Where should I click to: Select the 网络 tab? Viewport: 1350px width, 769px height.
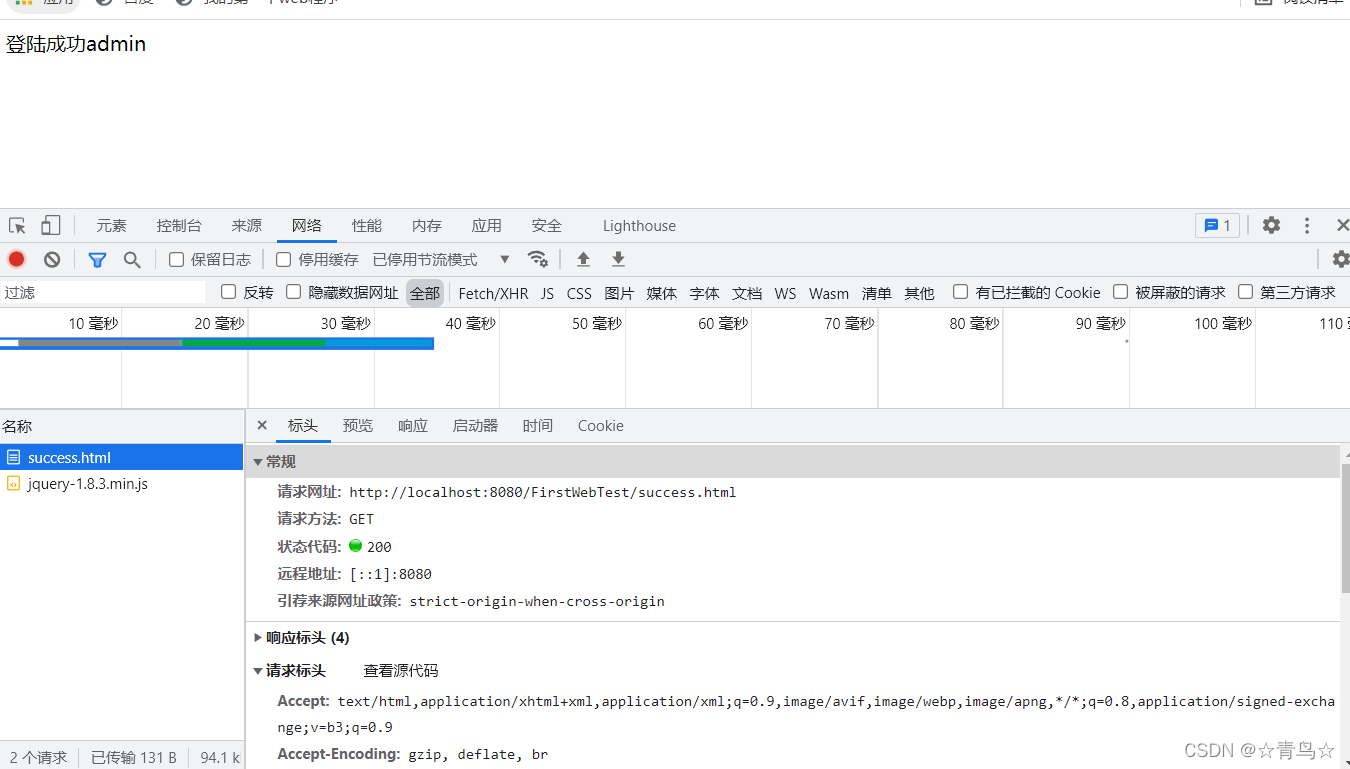pos(307,225)
